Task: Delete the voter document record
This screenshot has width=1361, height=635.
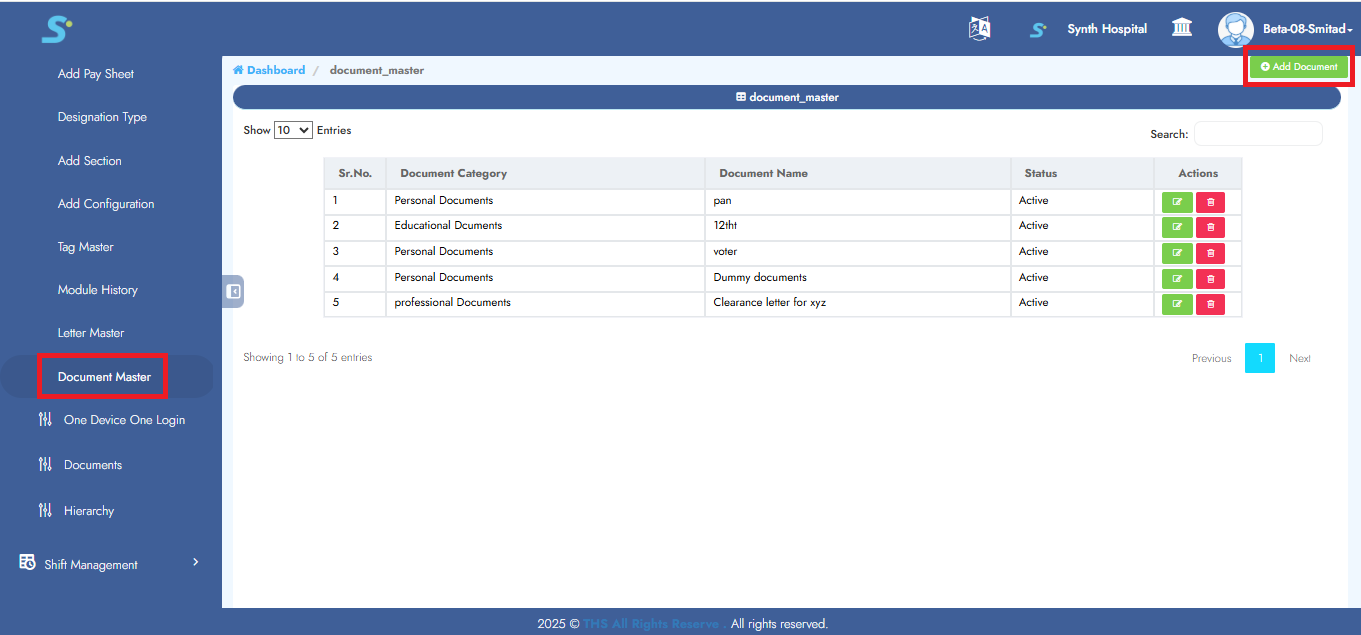Action: click(x=1210, y=252)
